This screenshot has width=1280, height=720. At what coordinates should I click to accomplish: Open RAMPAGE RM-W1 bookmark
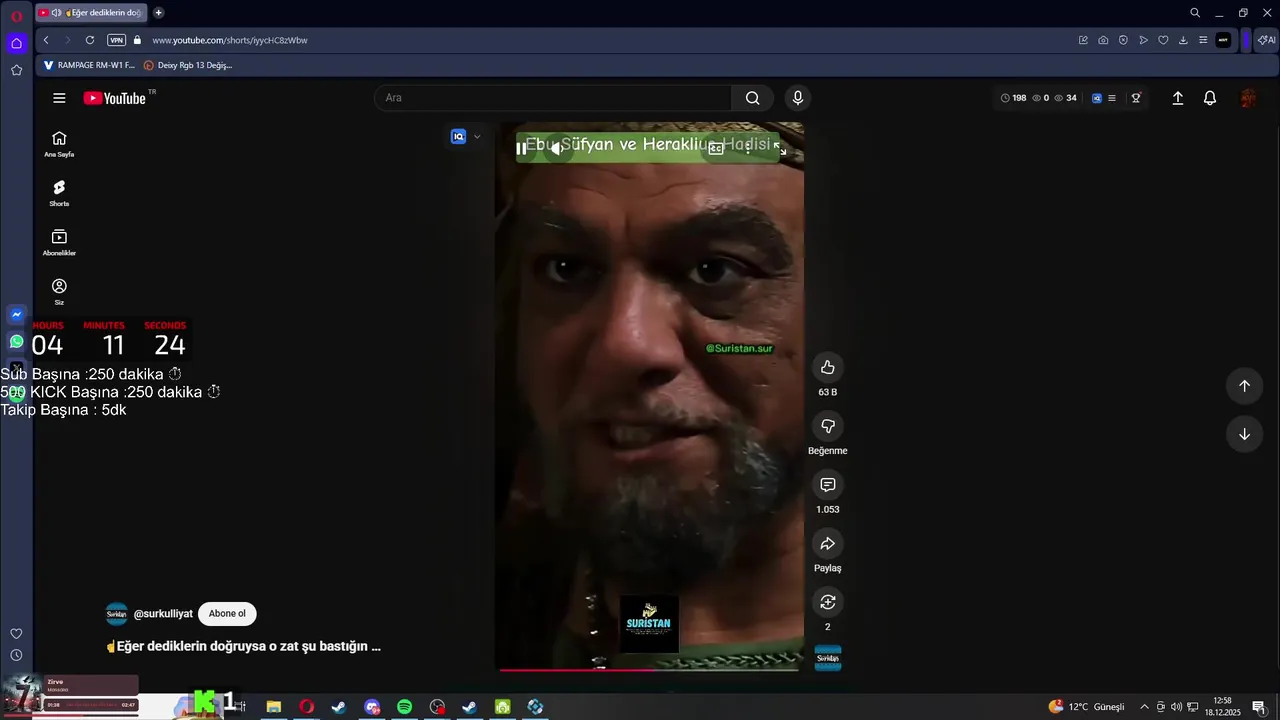[89, 65]
